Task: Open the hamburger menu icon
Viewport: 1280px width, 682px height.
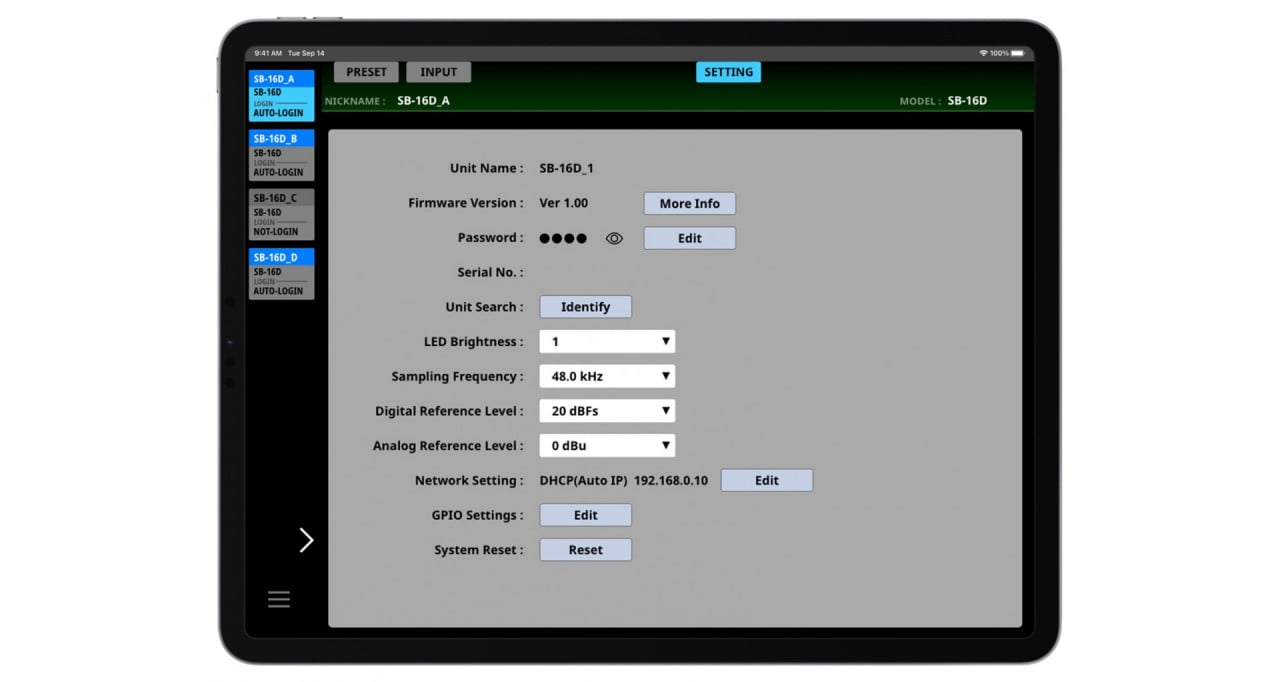Action: 279,599
